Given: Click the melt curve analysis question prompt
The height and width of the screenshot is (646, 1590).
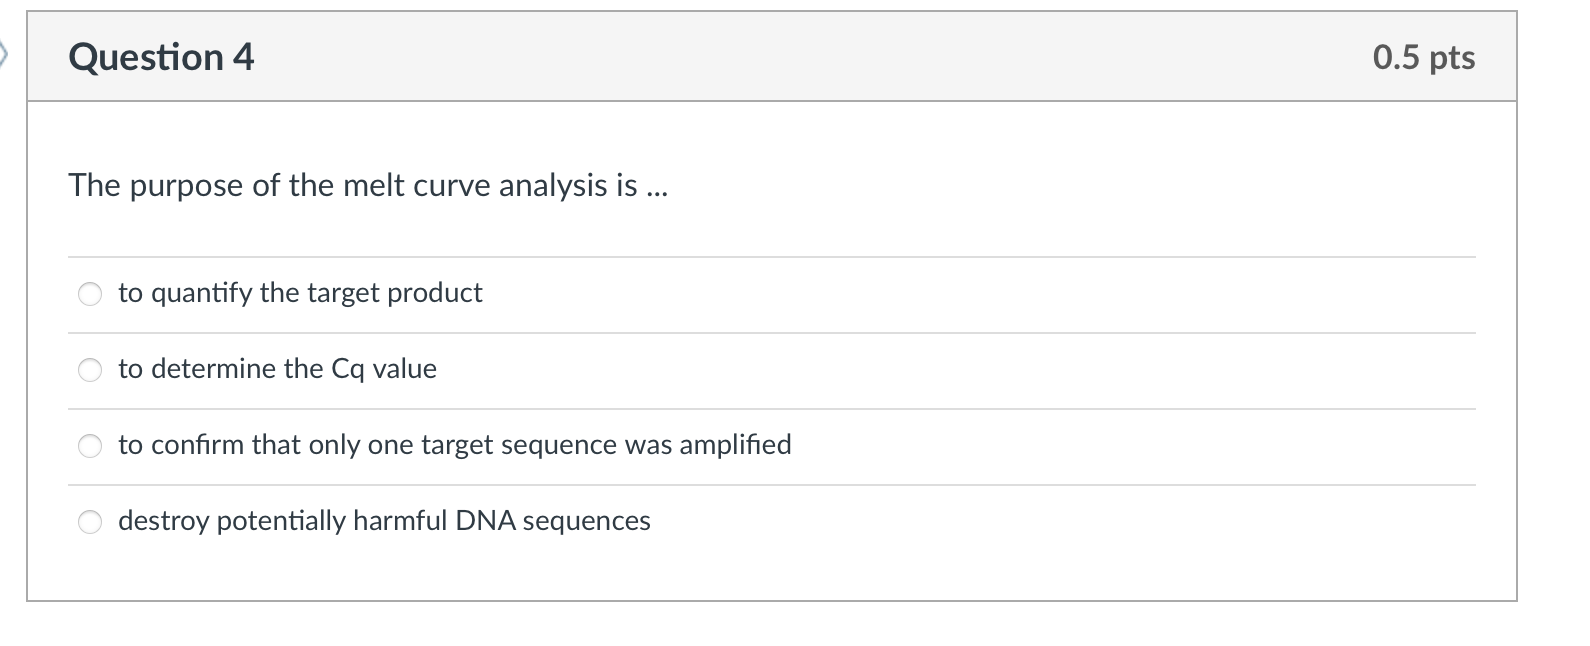Looking at the screenshot, I should [x=352, y=186].
